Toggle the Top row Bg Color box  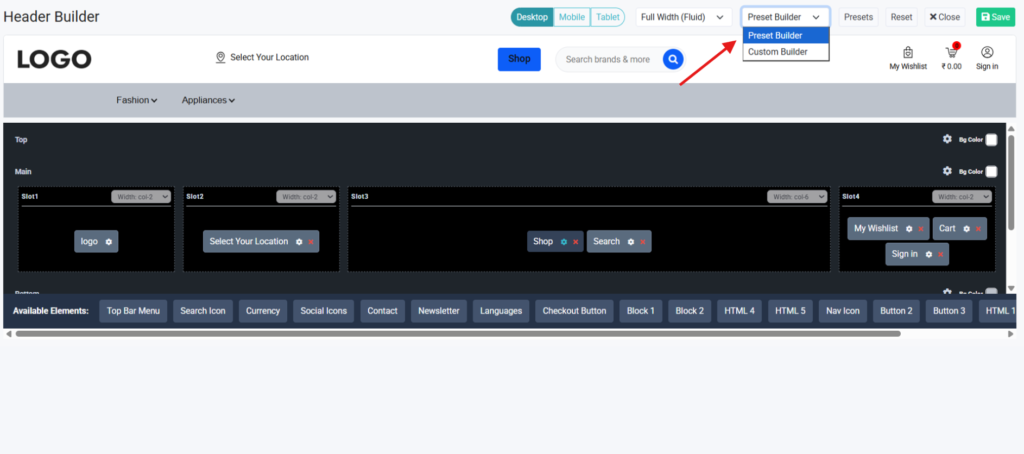991,139
